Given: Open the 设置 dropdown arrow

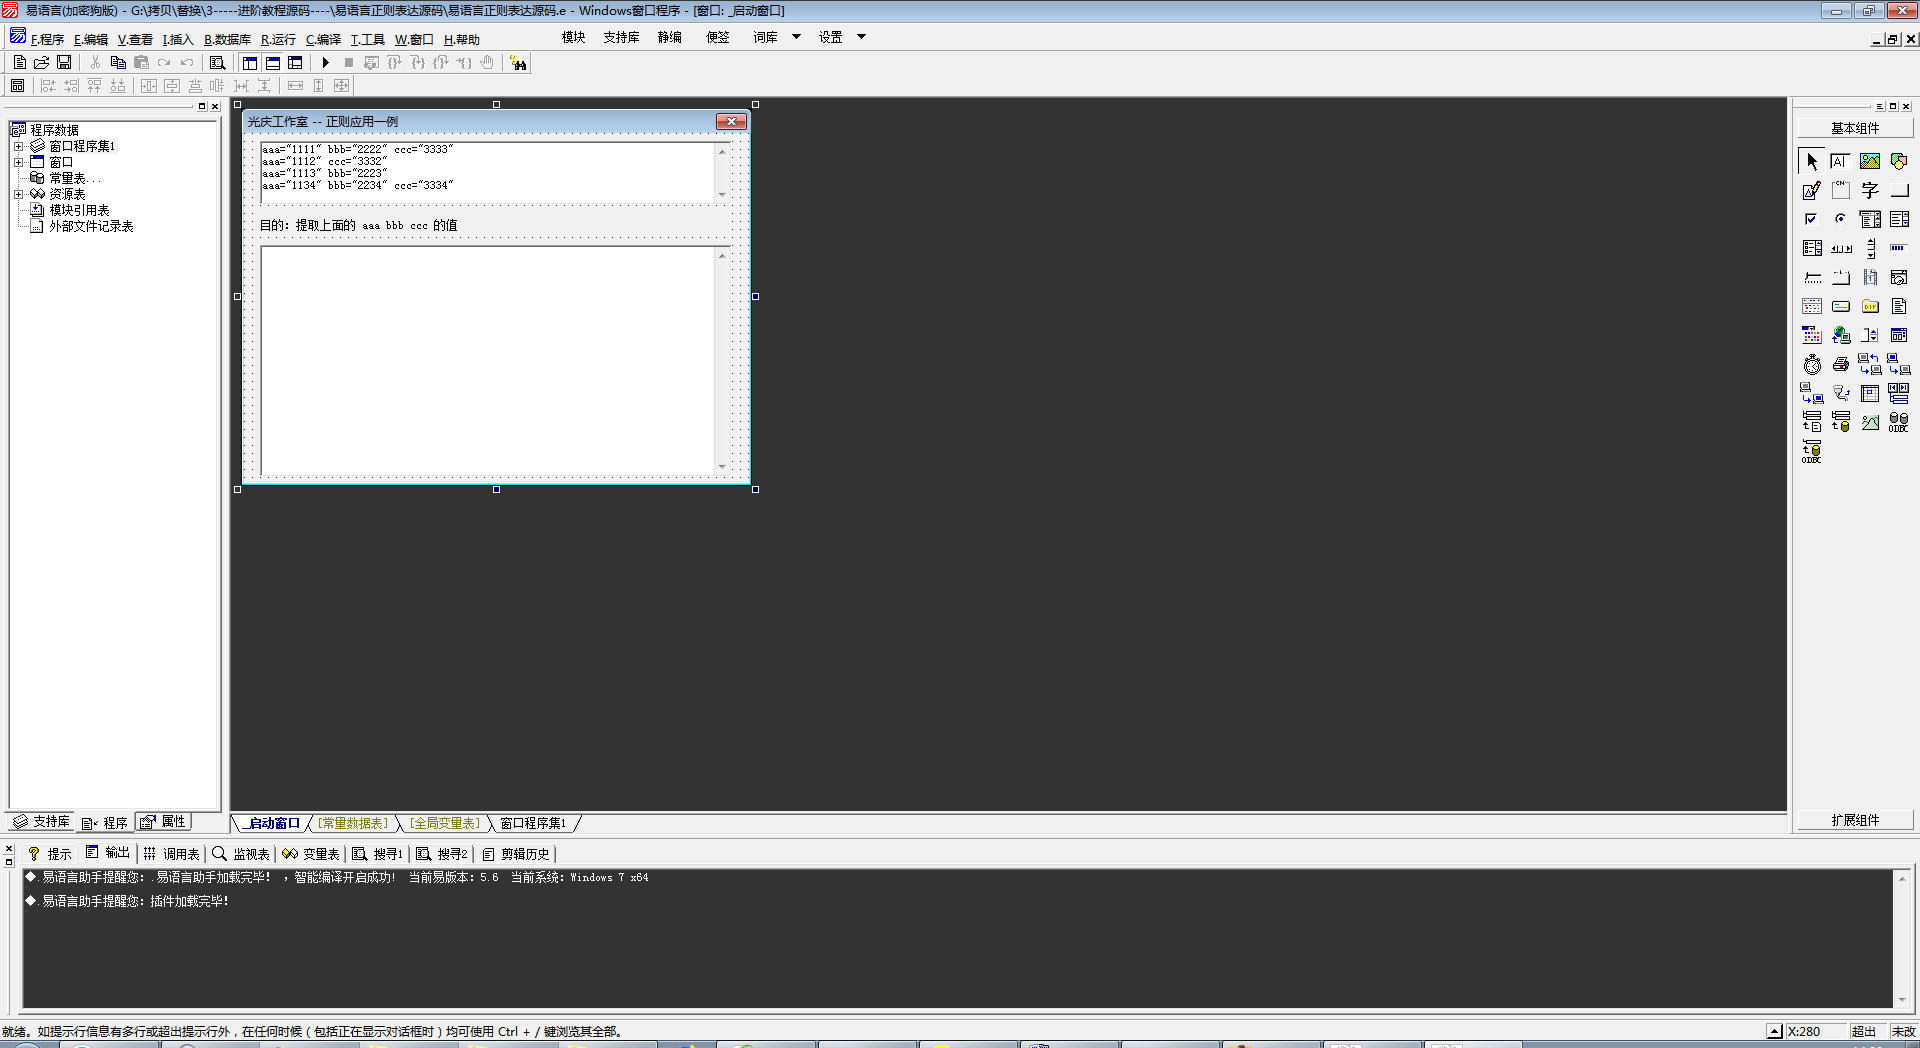Looking at the screenshot, I should tap(861, 37).
